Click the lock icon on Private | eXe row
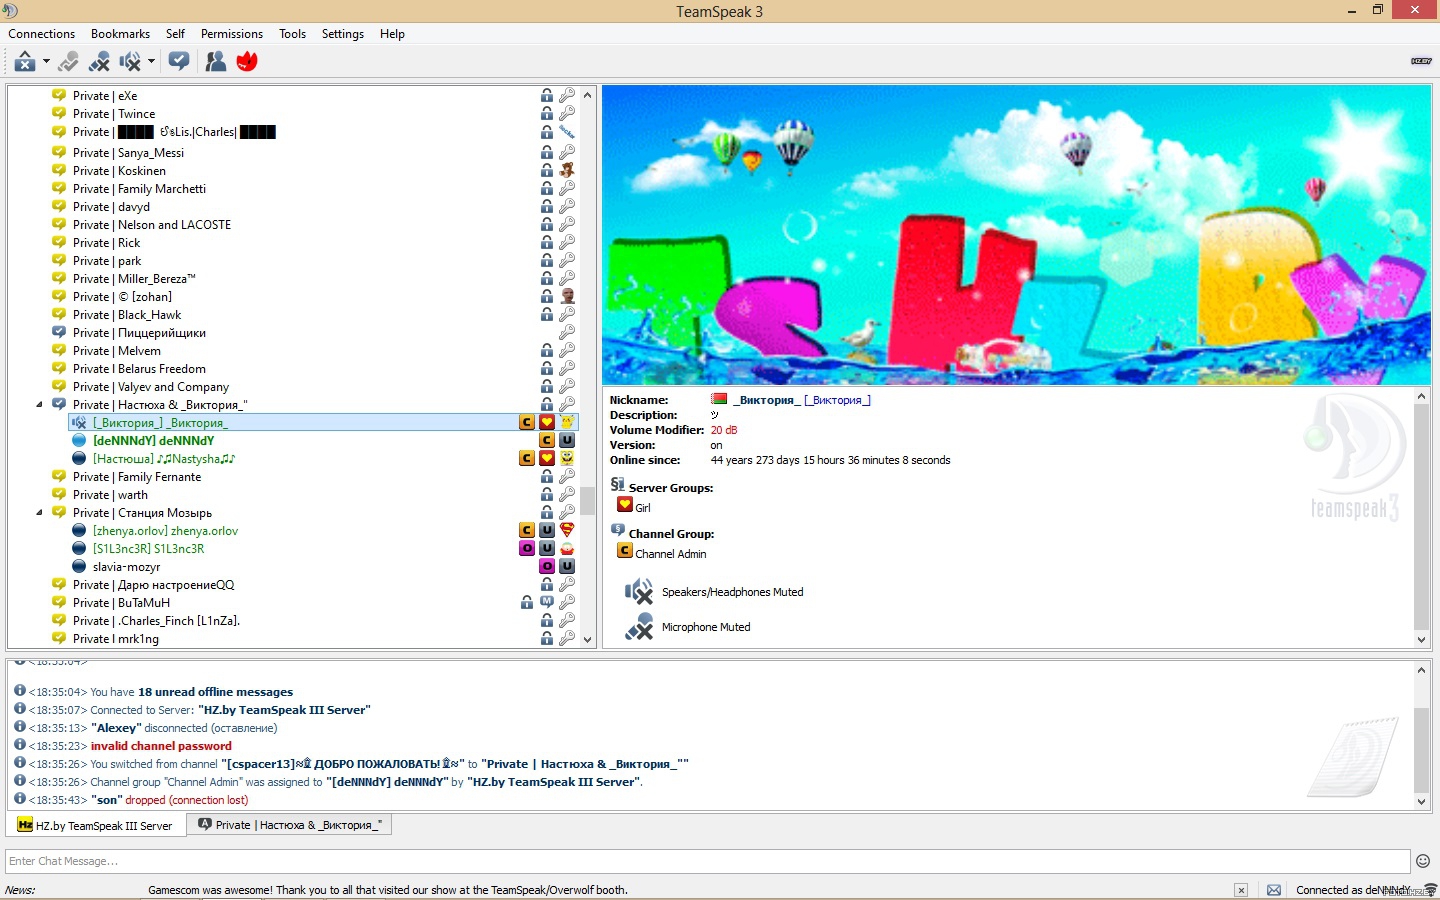The height and width of the screenshot is (900, 1440). (x=547, y=96)
